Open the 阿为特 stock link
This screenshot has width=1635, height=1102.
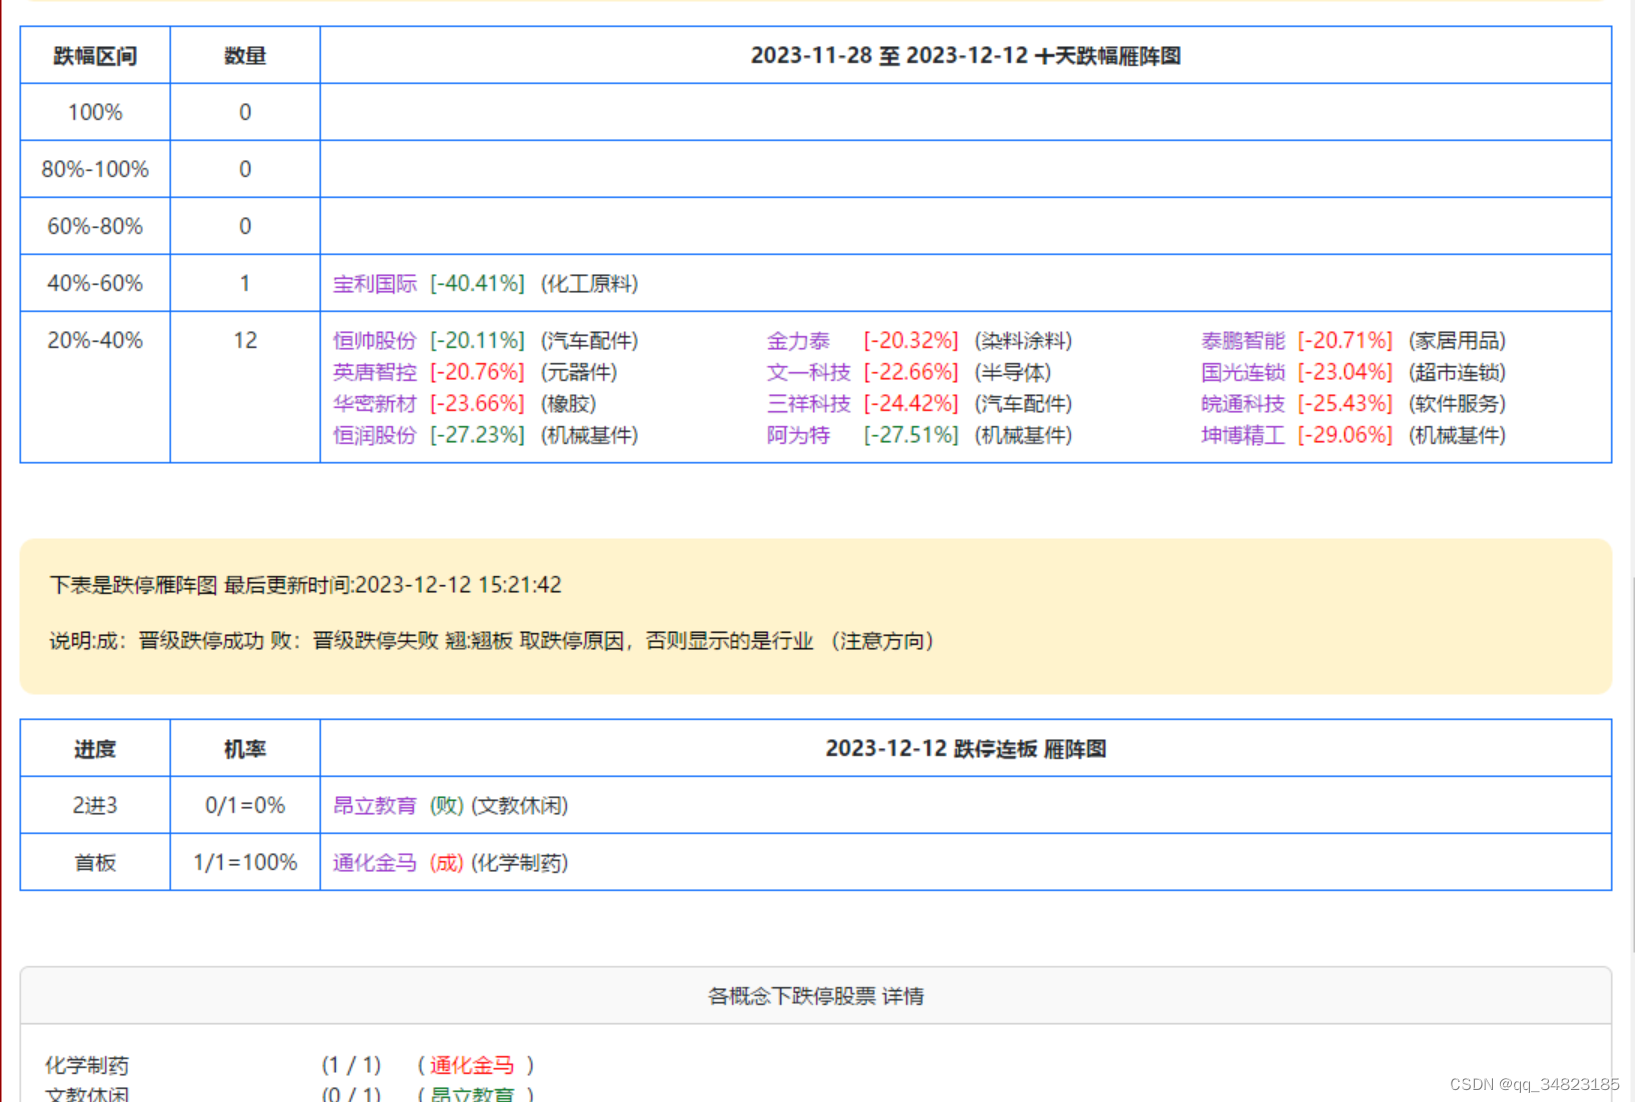click(798, 435)
